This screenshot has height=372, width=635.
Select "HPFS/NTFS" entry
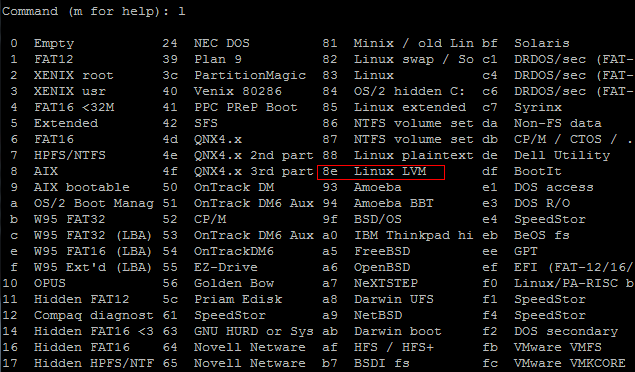70,155
